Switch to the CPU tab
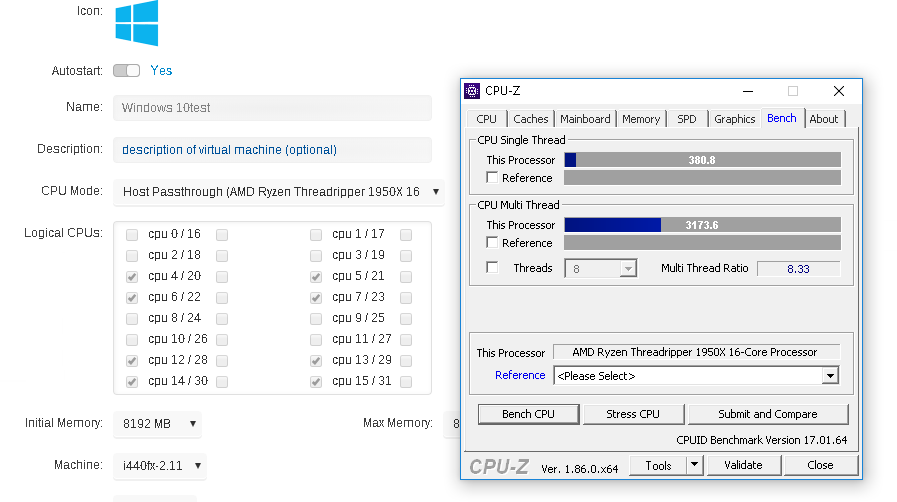Viewport: 897px width, 502px height. pos(486,119)
